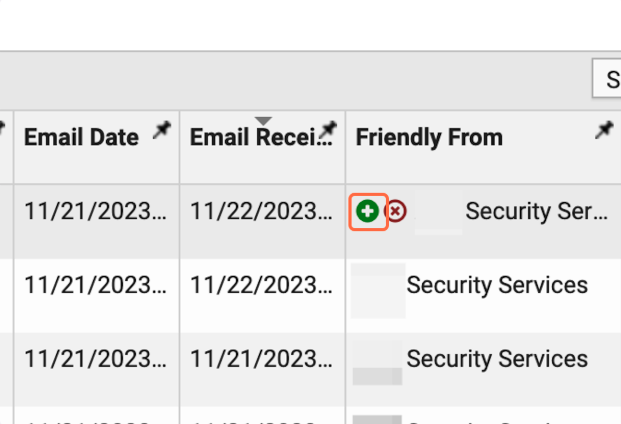Click the sender thumbnail in second row

click(x=378, y=290)
